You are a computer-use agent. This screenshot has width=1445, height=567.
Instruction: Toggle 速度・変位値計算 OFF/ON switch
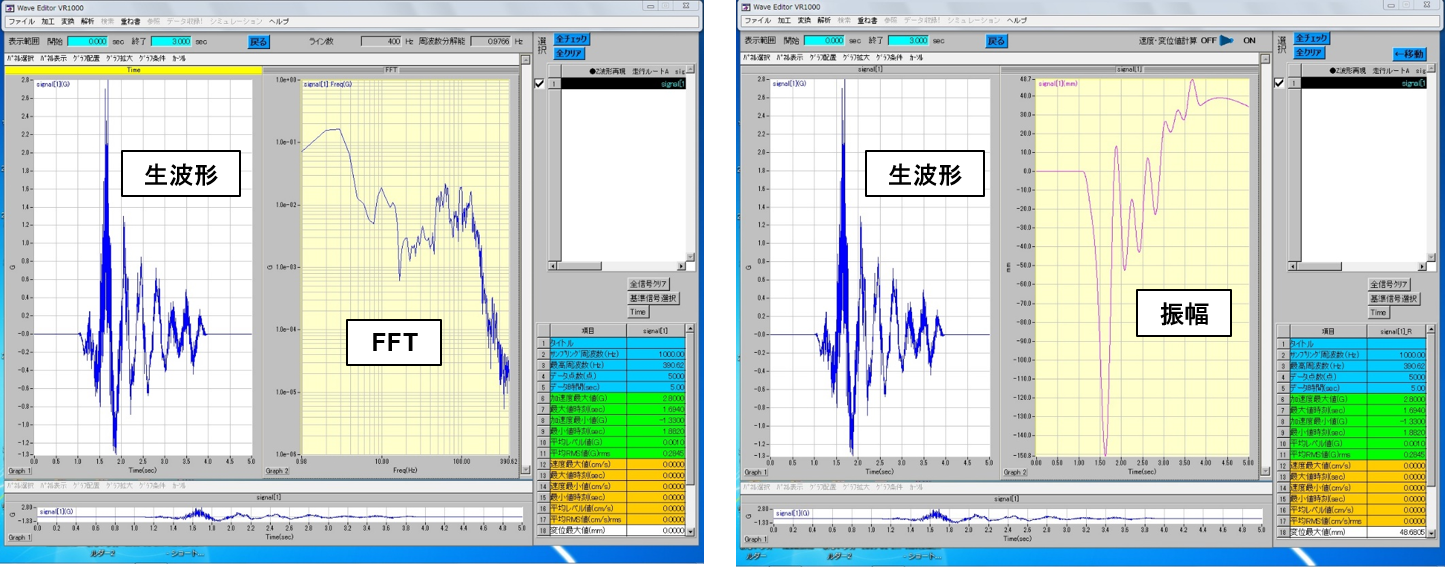(1227, 41)
